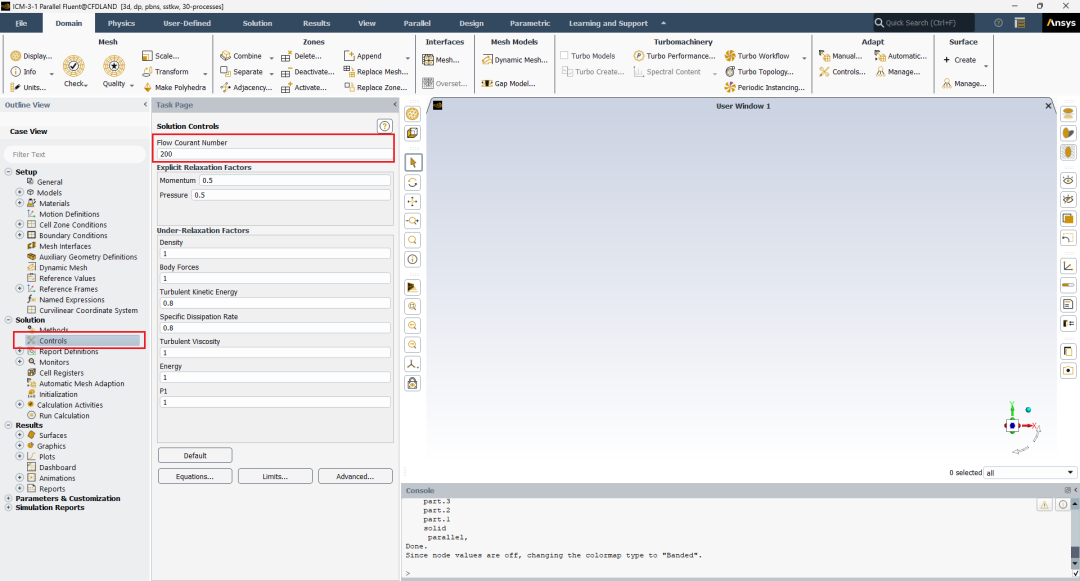Close User Window 1

coord(1048,106)
